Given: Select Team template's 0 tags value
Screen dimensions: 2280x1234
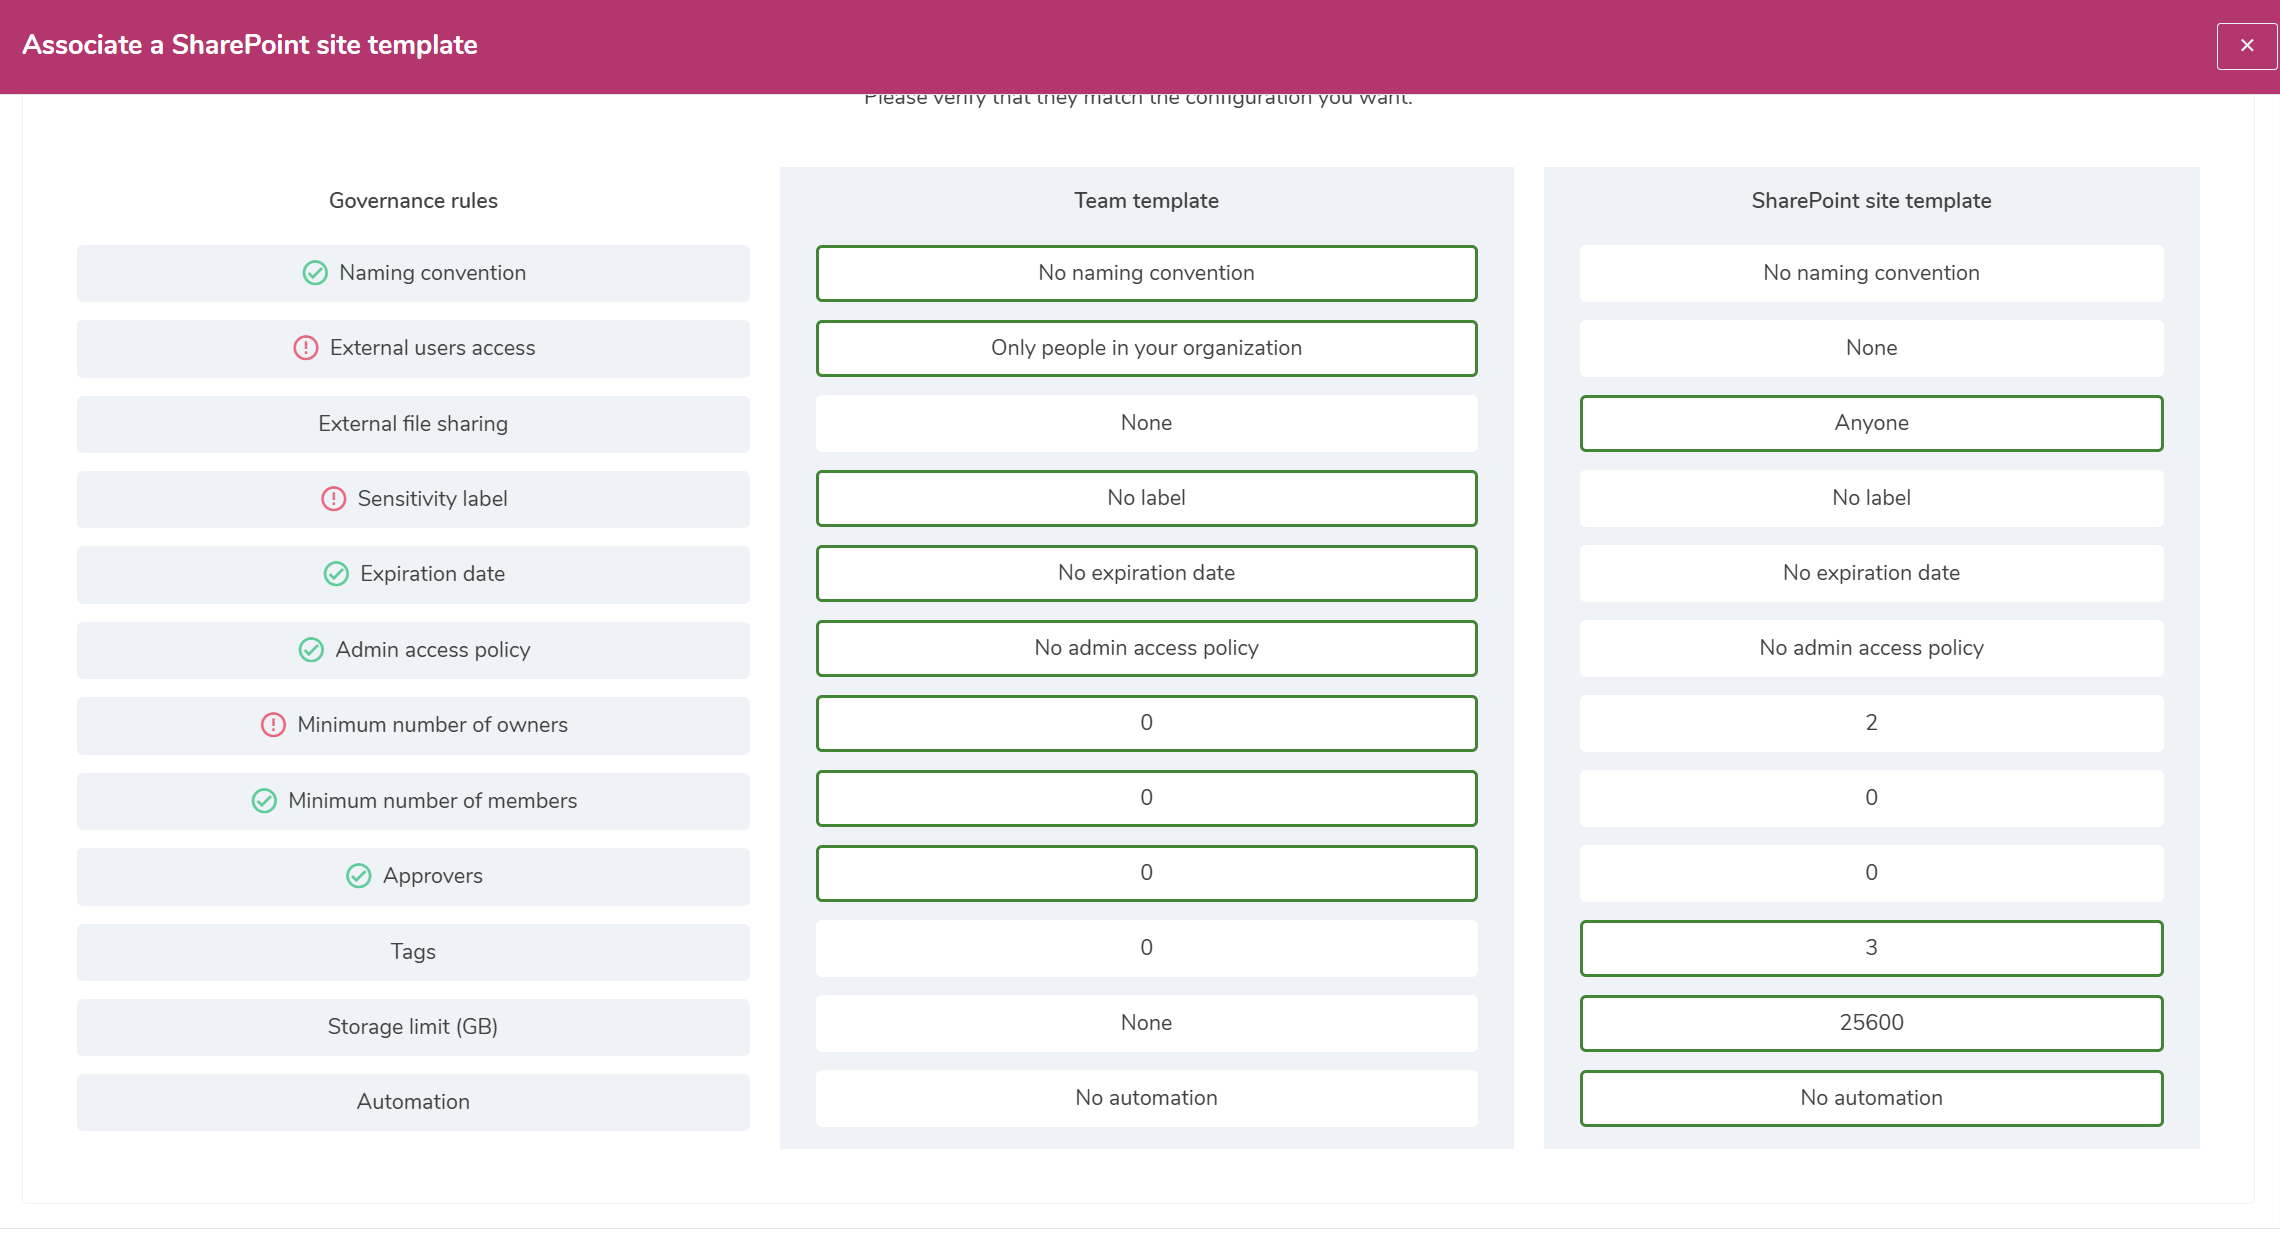Looking at the screenshot, I should pos(1146,948).
